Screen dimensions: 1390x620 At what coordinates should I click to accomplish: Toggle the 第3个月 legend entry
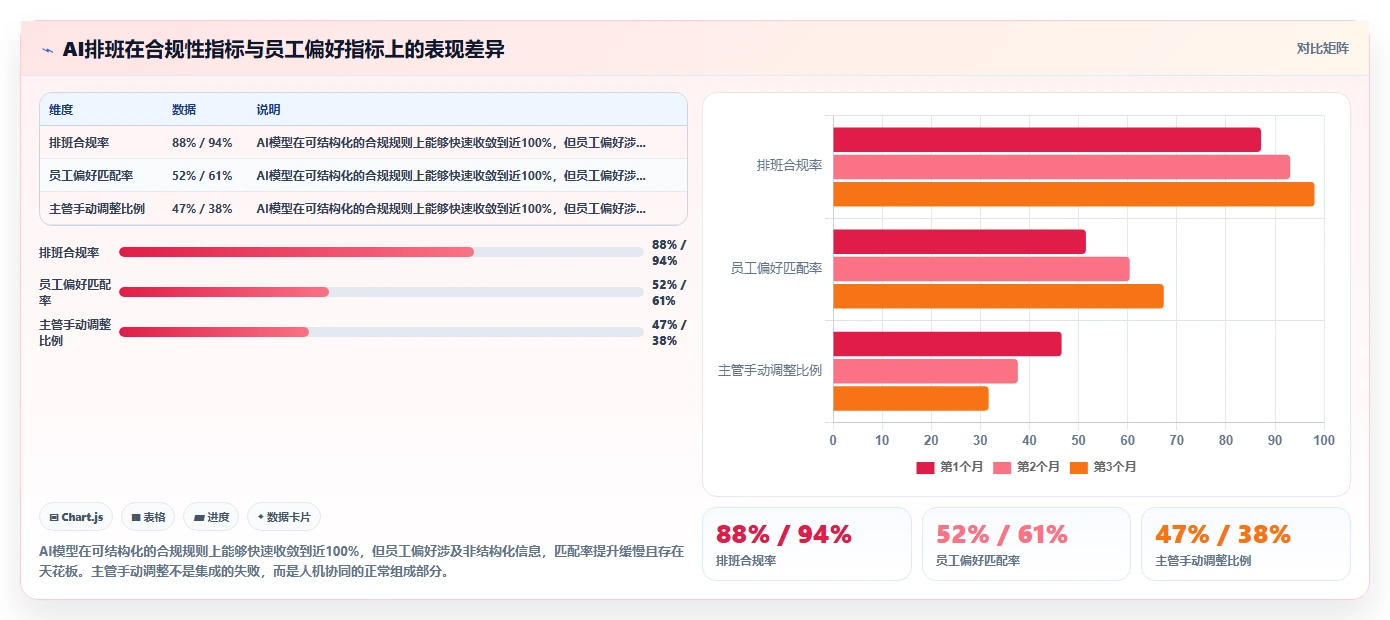pos(1103,467)
